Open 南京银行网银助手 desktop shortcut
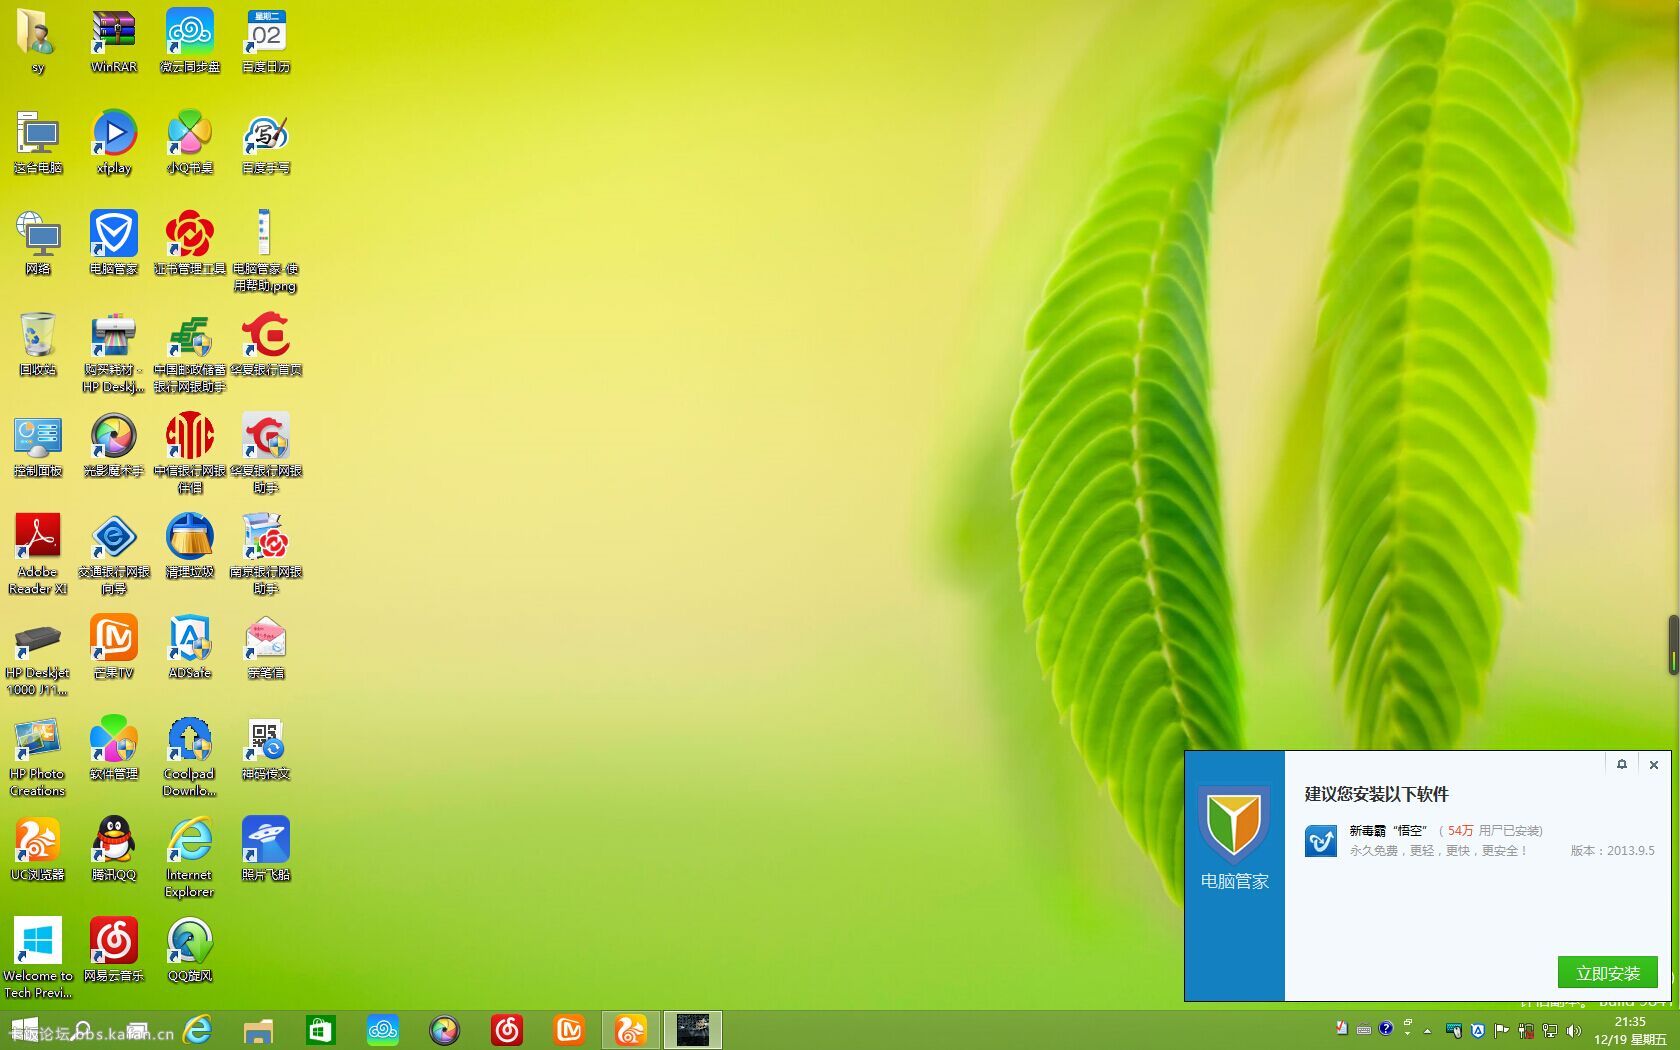The width and height of the screenshot is (1680, 1050). pyautogui.click(x=266, y=554)
